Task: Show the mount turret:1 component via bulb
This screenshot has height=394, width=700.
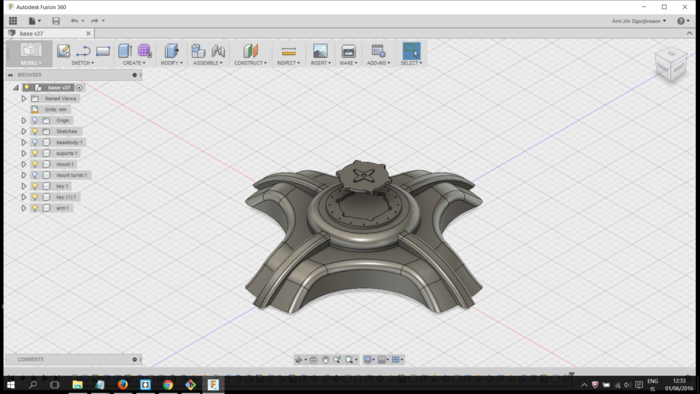Action: 35,175
